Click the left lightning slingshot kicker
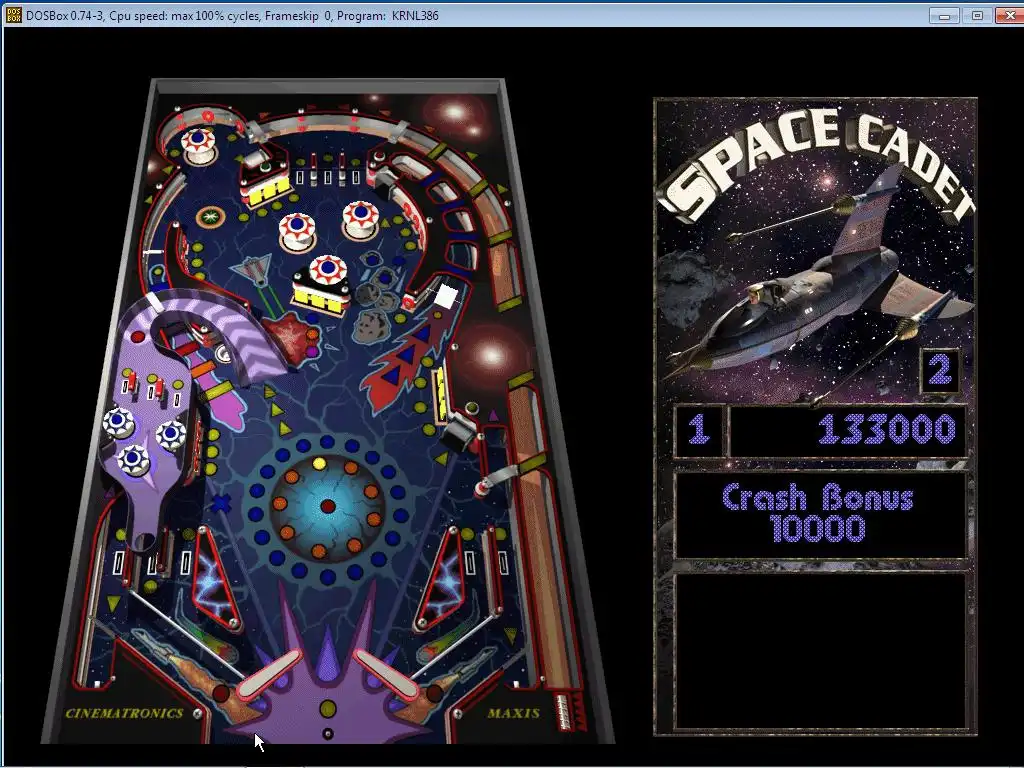1024x768 pixels. [x=216, y=579]
